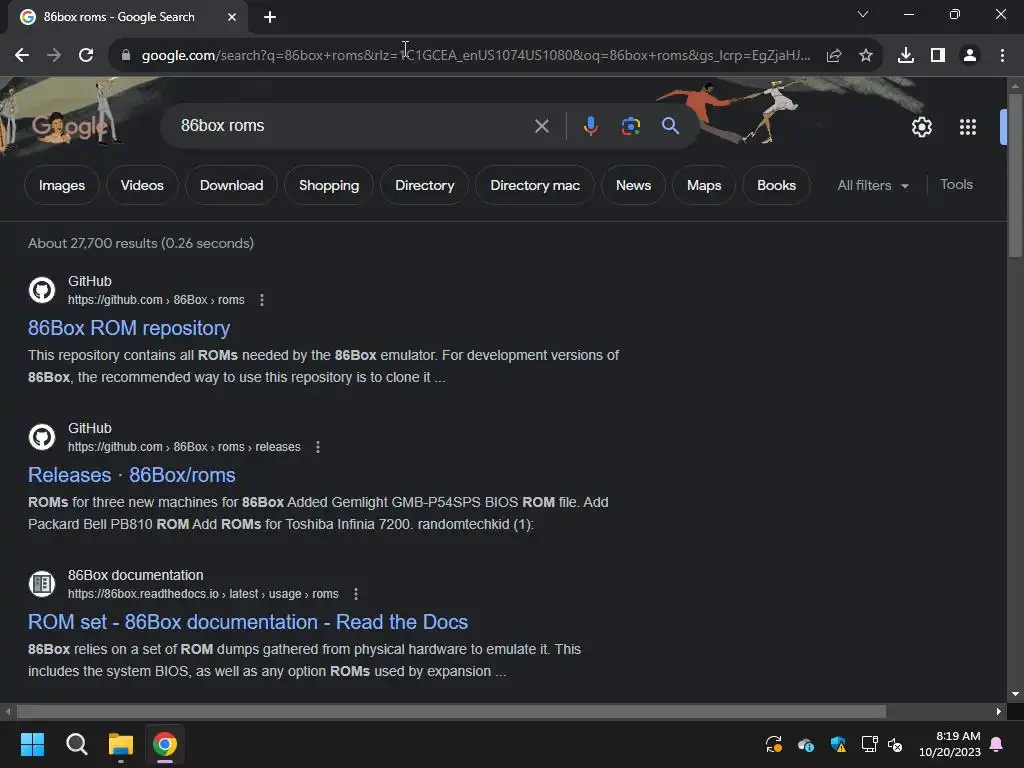1024x768 pixels.
Task: Submit search with magnifier icon
Action: coord(670,125)
